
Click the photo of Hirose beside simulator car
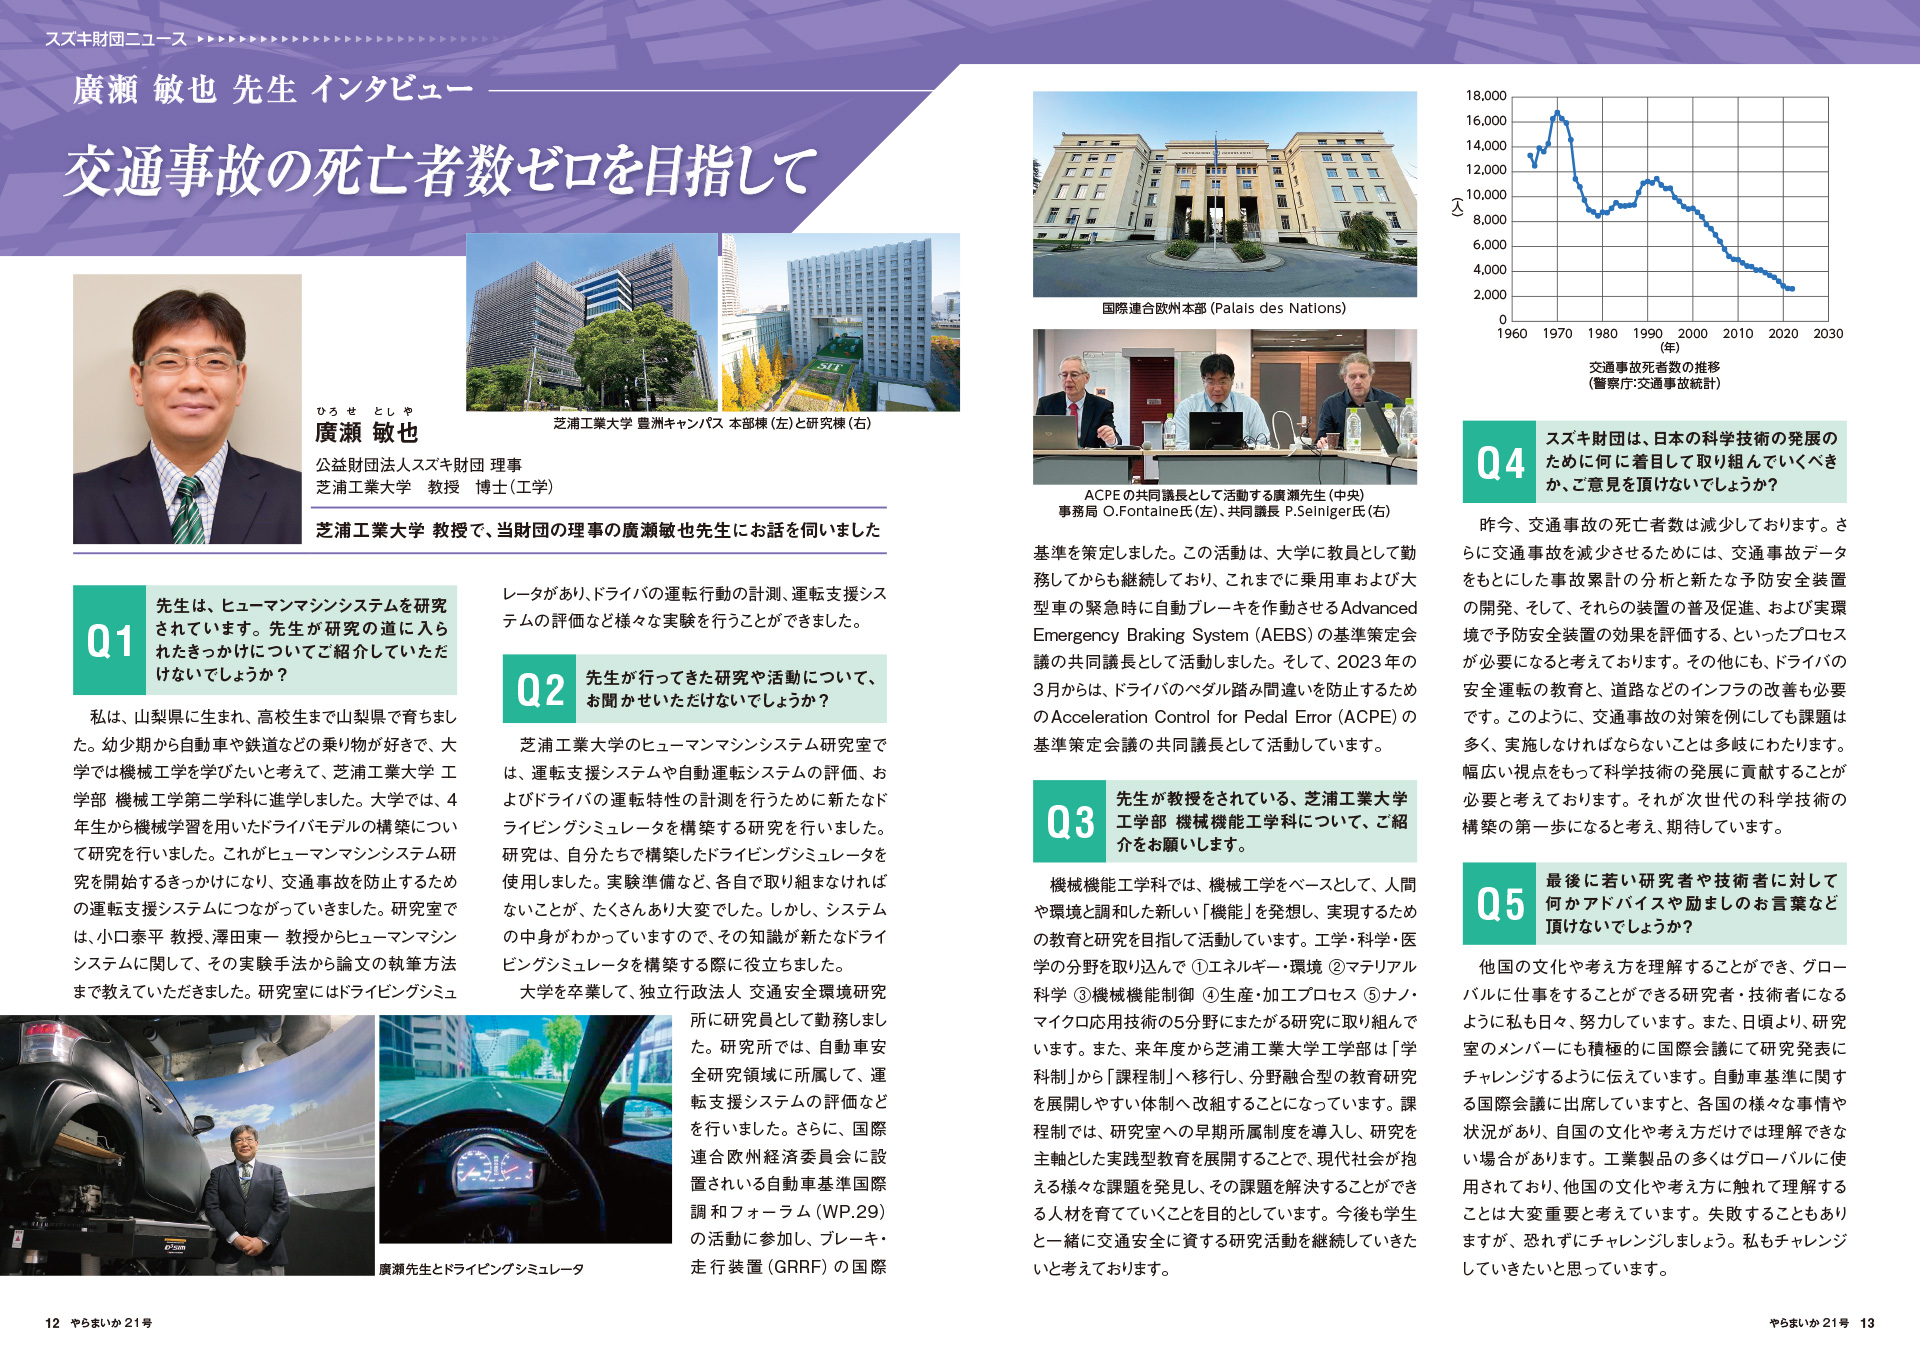(x=186, y=1144)
